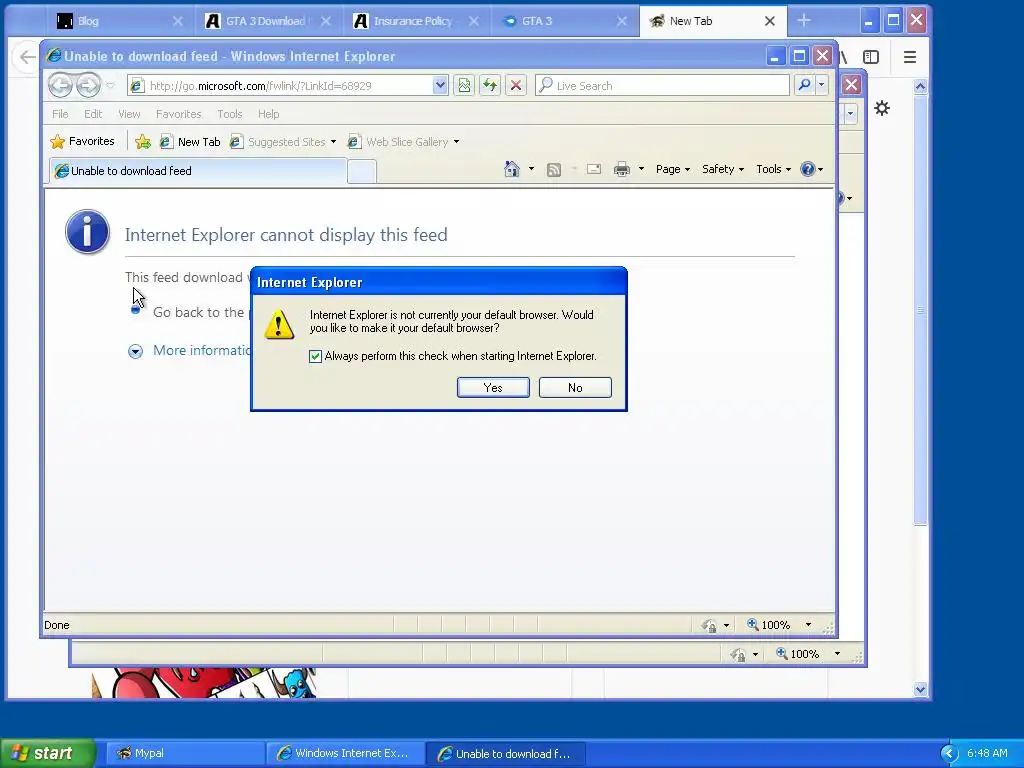Viewport: 1024px width, 768px height.
Task: Click the Mypal back arrow button
Action: pos(26,57)
